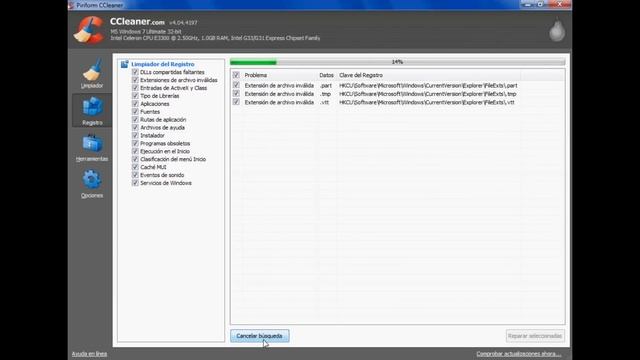Screen dimensions: 640x360
Task: Toggle Tipo de Librerías checkbox
Action: pyautogui.click(x=135, y=96)
